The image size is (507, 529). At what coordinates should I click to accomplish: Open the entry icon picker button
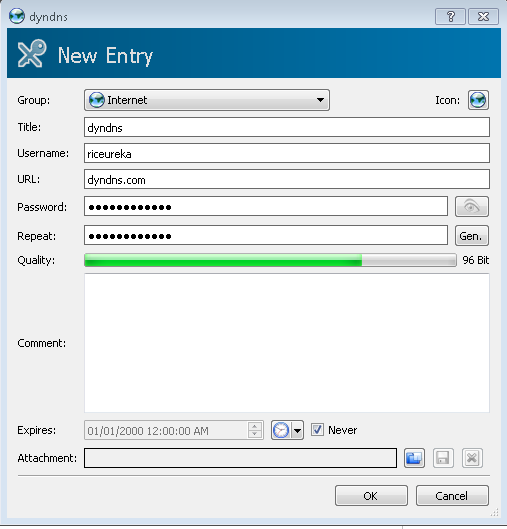(478, 100)
